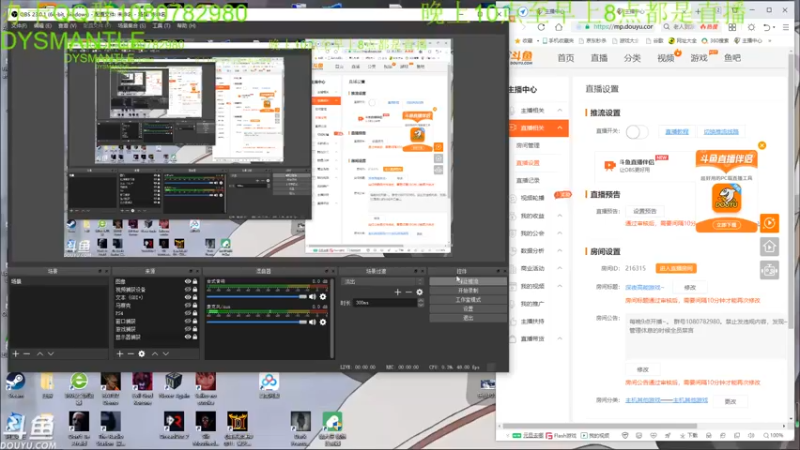Screen dimensions: 800x450
Task: Click the floating home icon on Douyu page
Action: pos(769,246)
